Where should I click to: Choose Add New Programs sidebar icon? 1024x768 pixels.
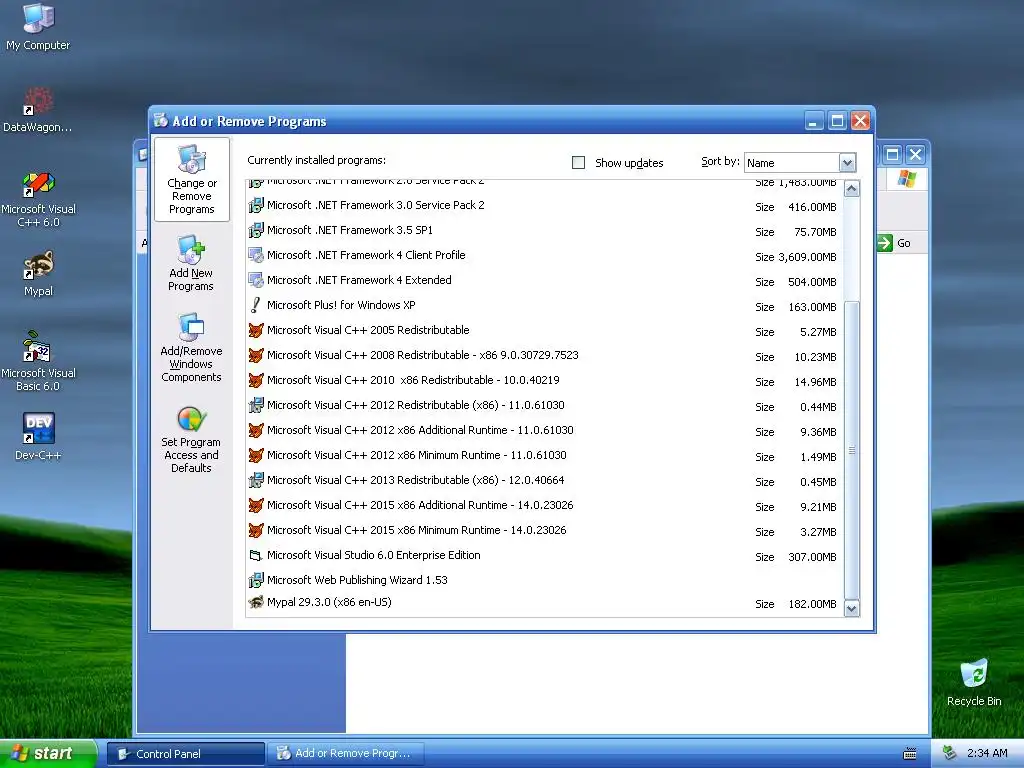pos(191,249)
